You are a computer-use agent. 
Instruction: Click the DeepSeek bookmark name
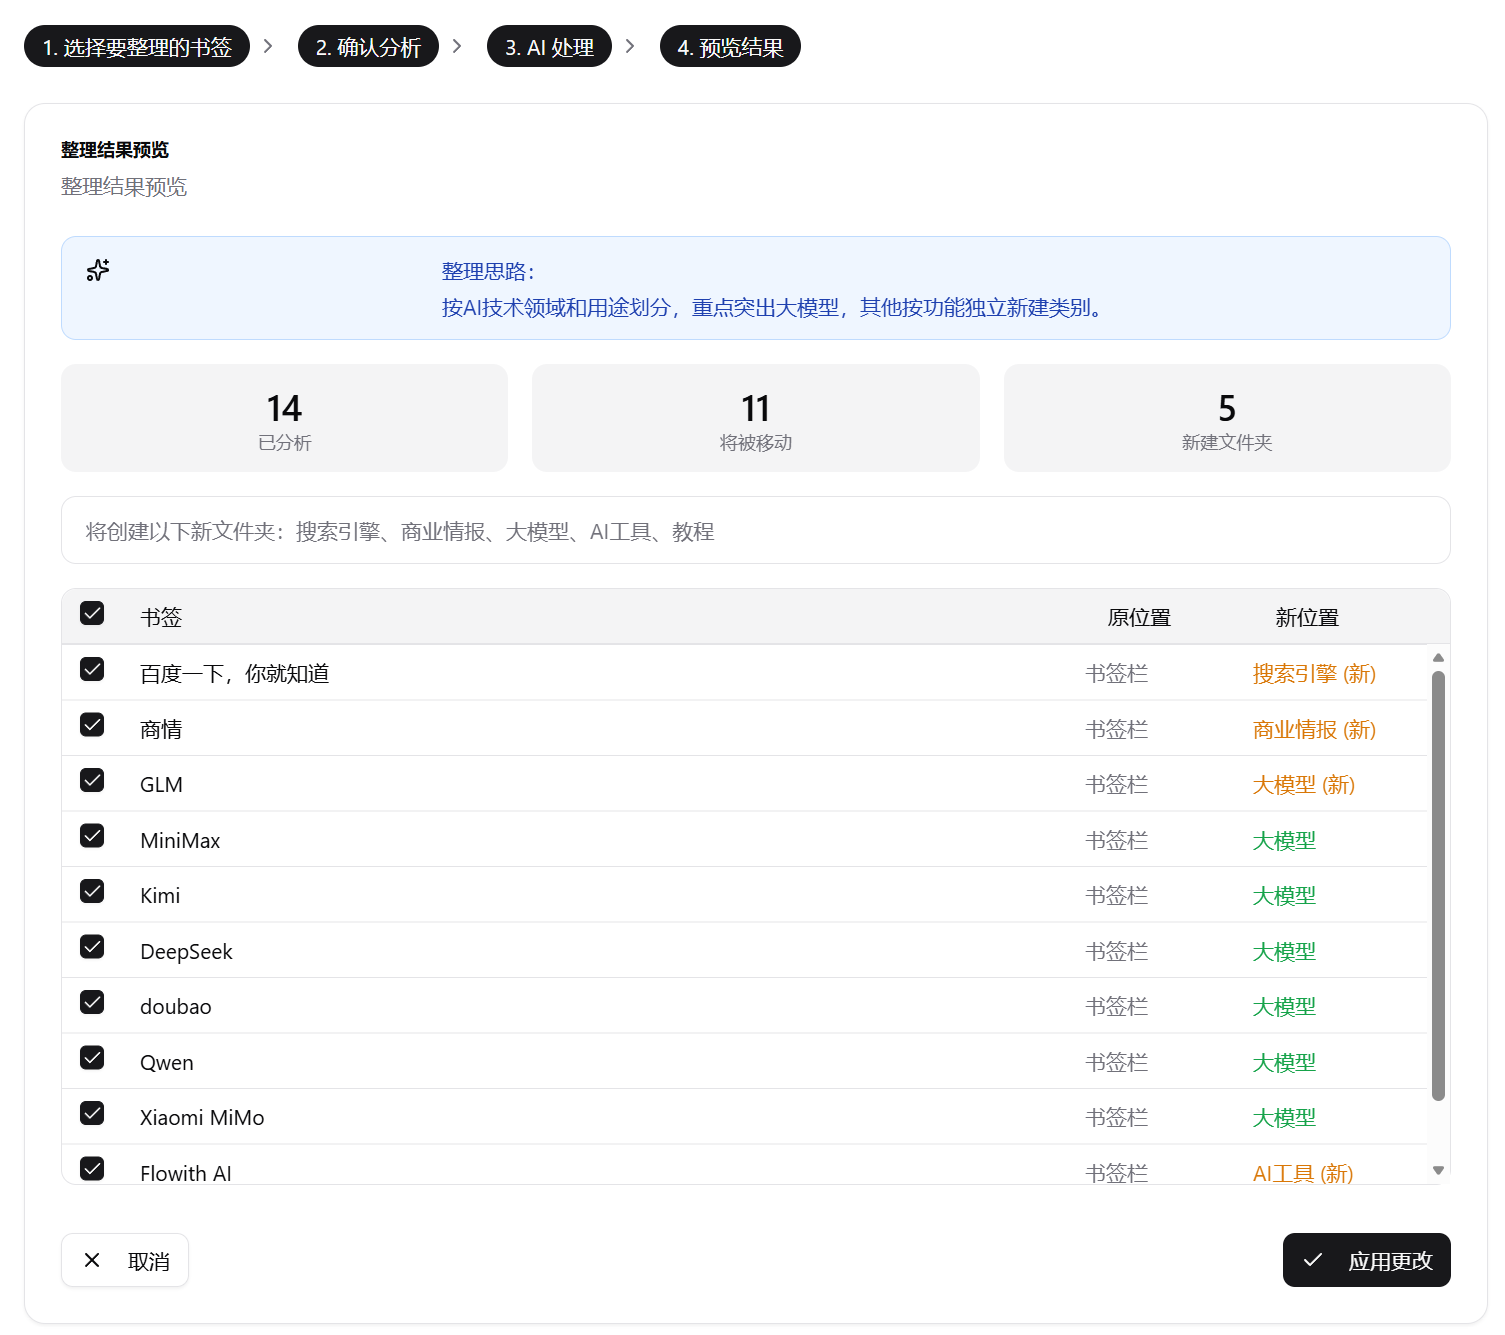click(x=186, y=952)
